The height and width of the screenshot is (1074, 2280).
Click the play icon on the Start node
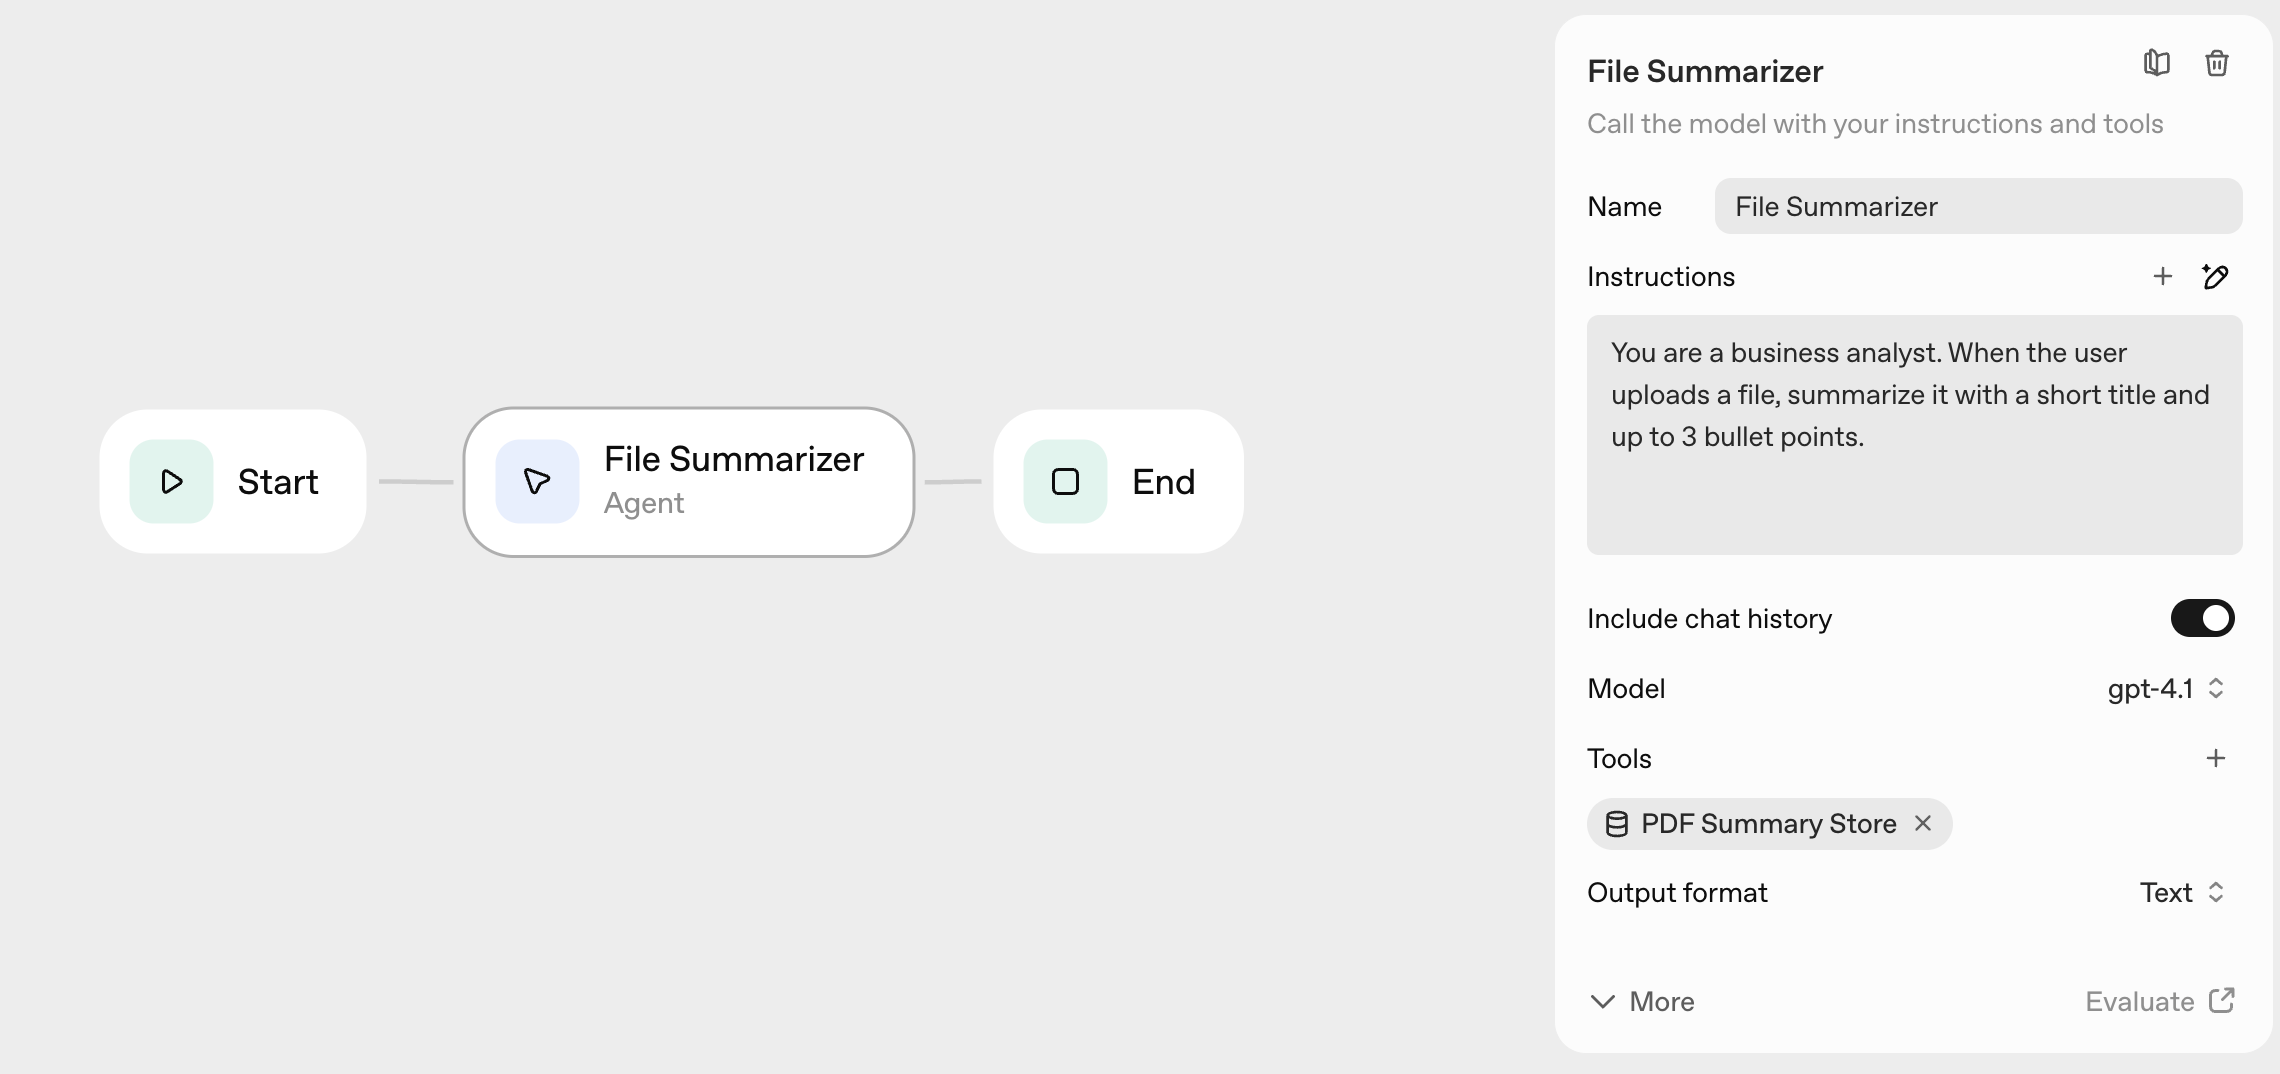pyautogui.click(x=170, y=481)
